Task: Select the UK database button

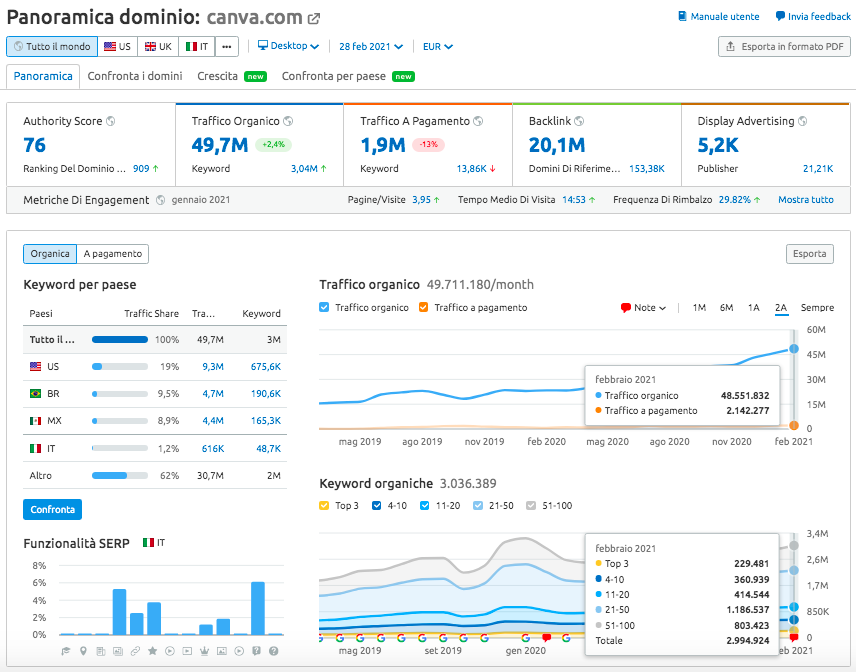Action: 158,47
